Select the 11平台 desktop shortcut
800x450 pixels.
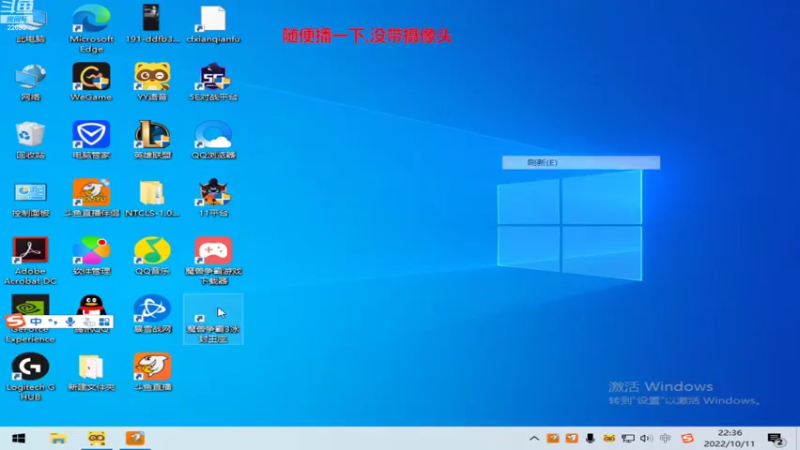coord(213,198)
